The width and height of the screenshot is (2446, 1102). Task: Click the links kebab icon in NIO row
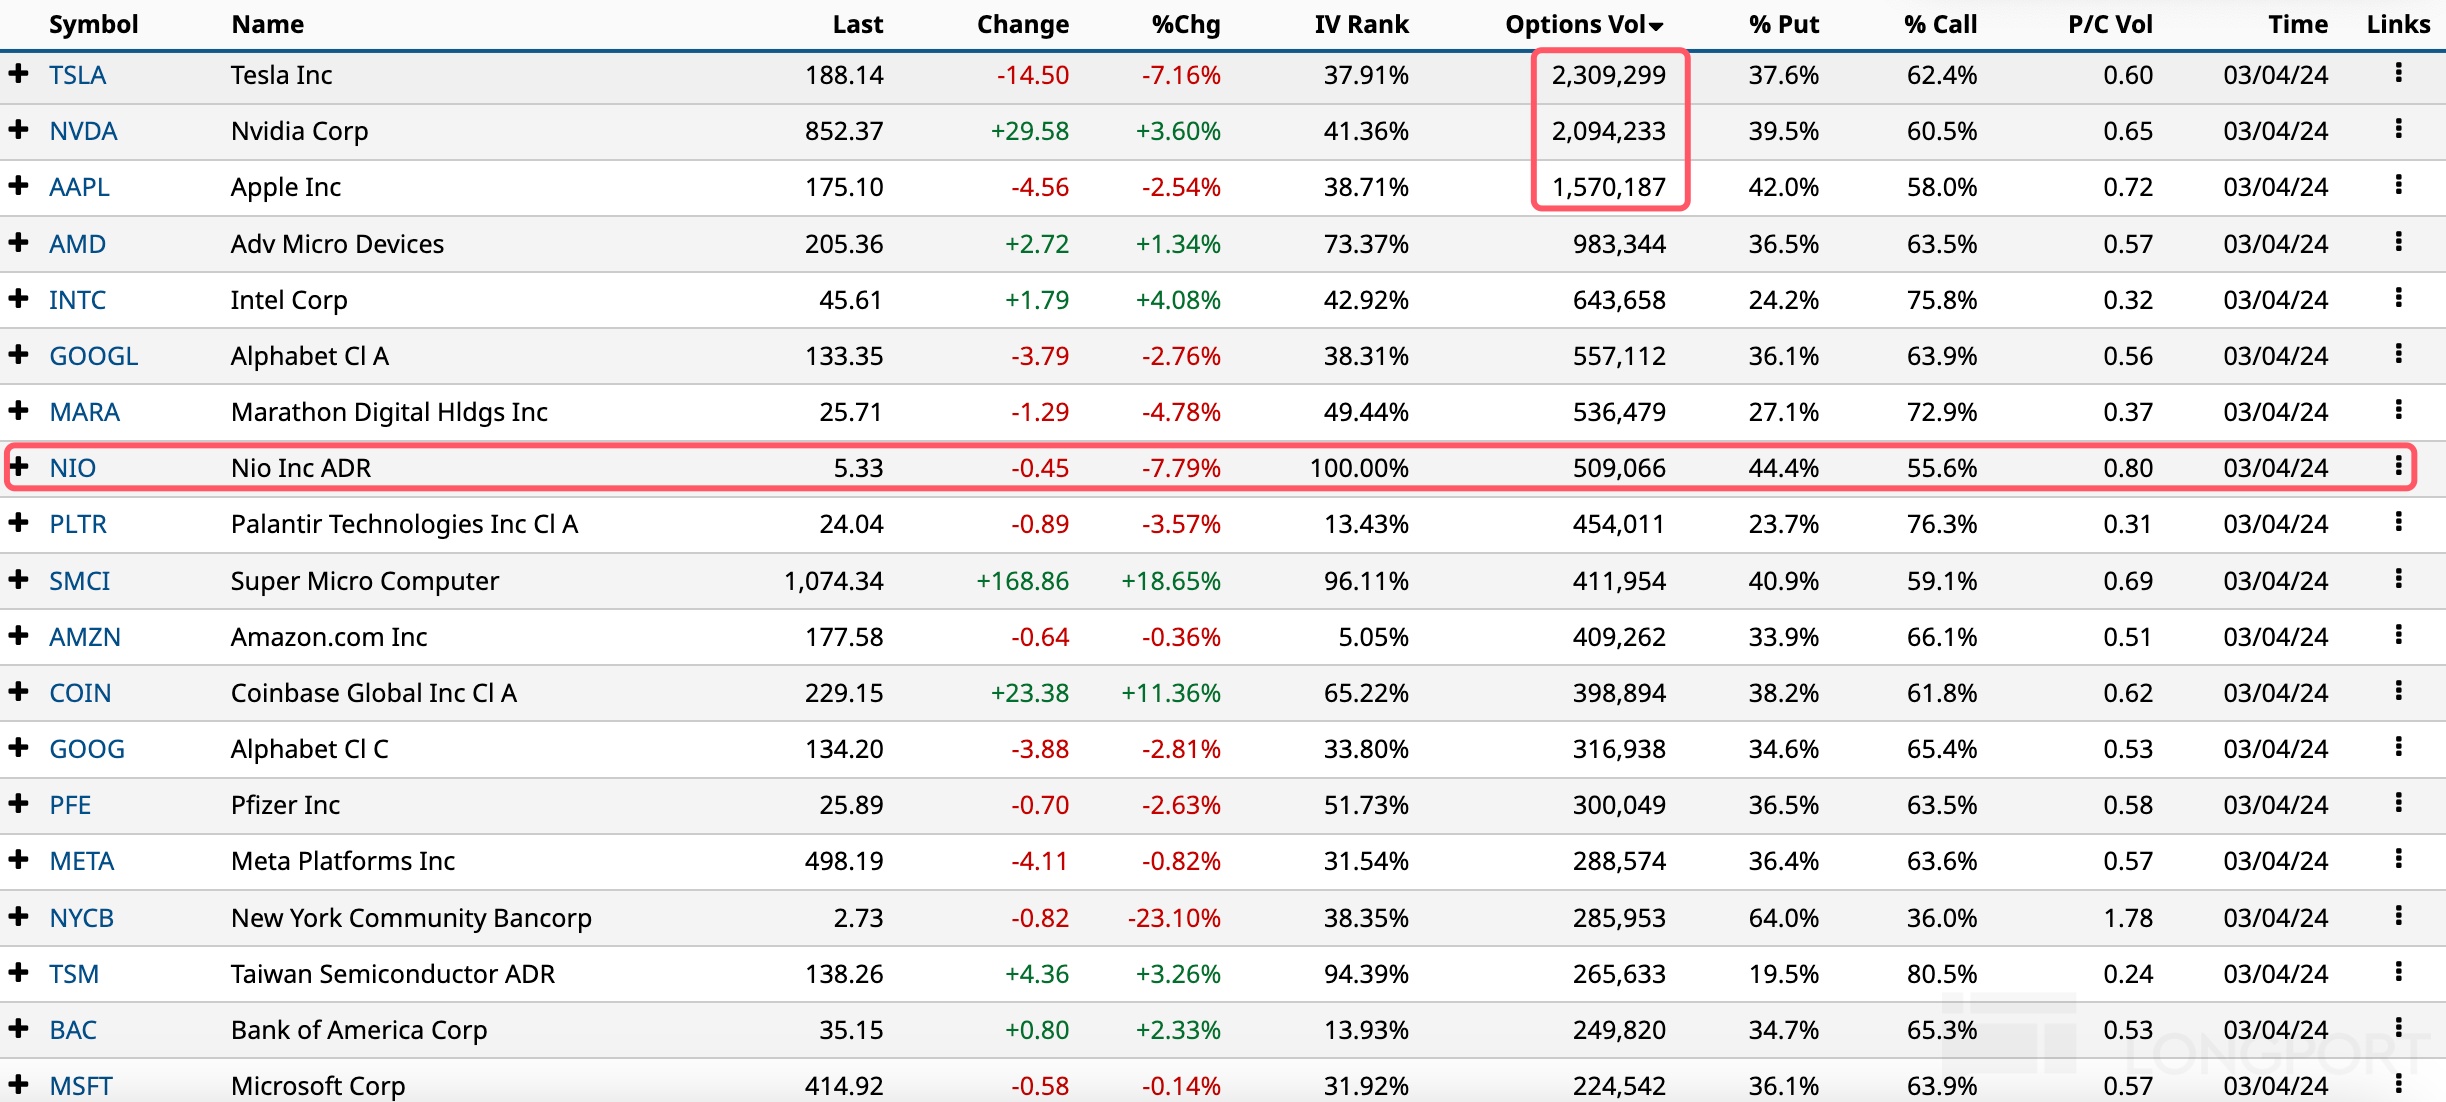pyautogui.click(x=2398, y=466)
